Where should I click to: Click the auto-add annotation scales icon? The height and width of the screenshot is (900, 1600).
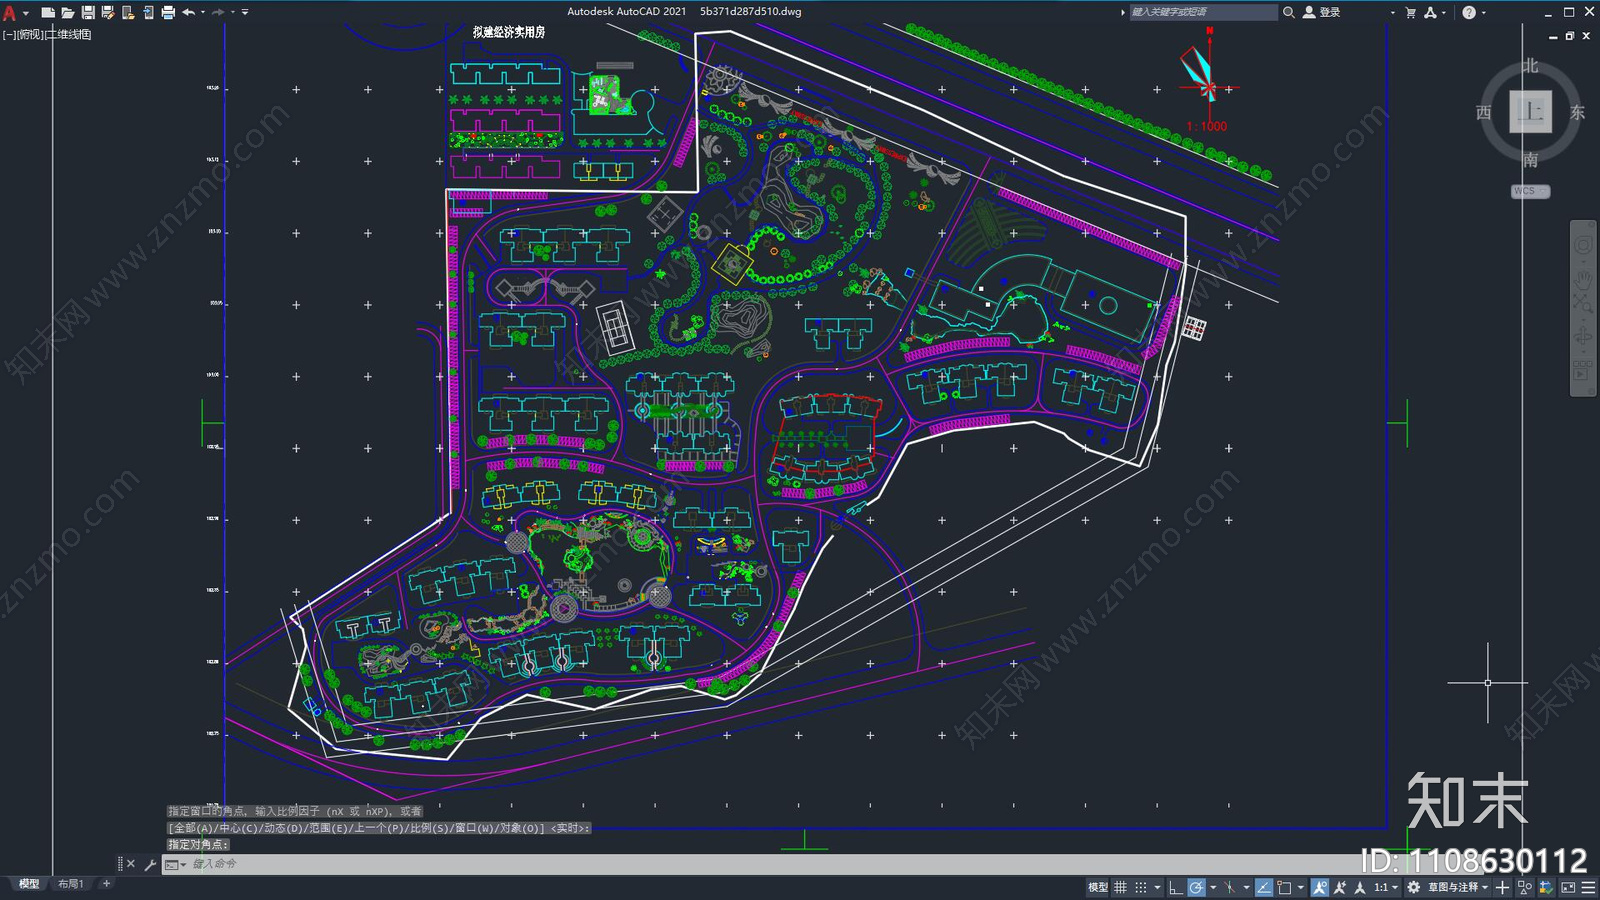coord(1340,887)
